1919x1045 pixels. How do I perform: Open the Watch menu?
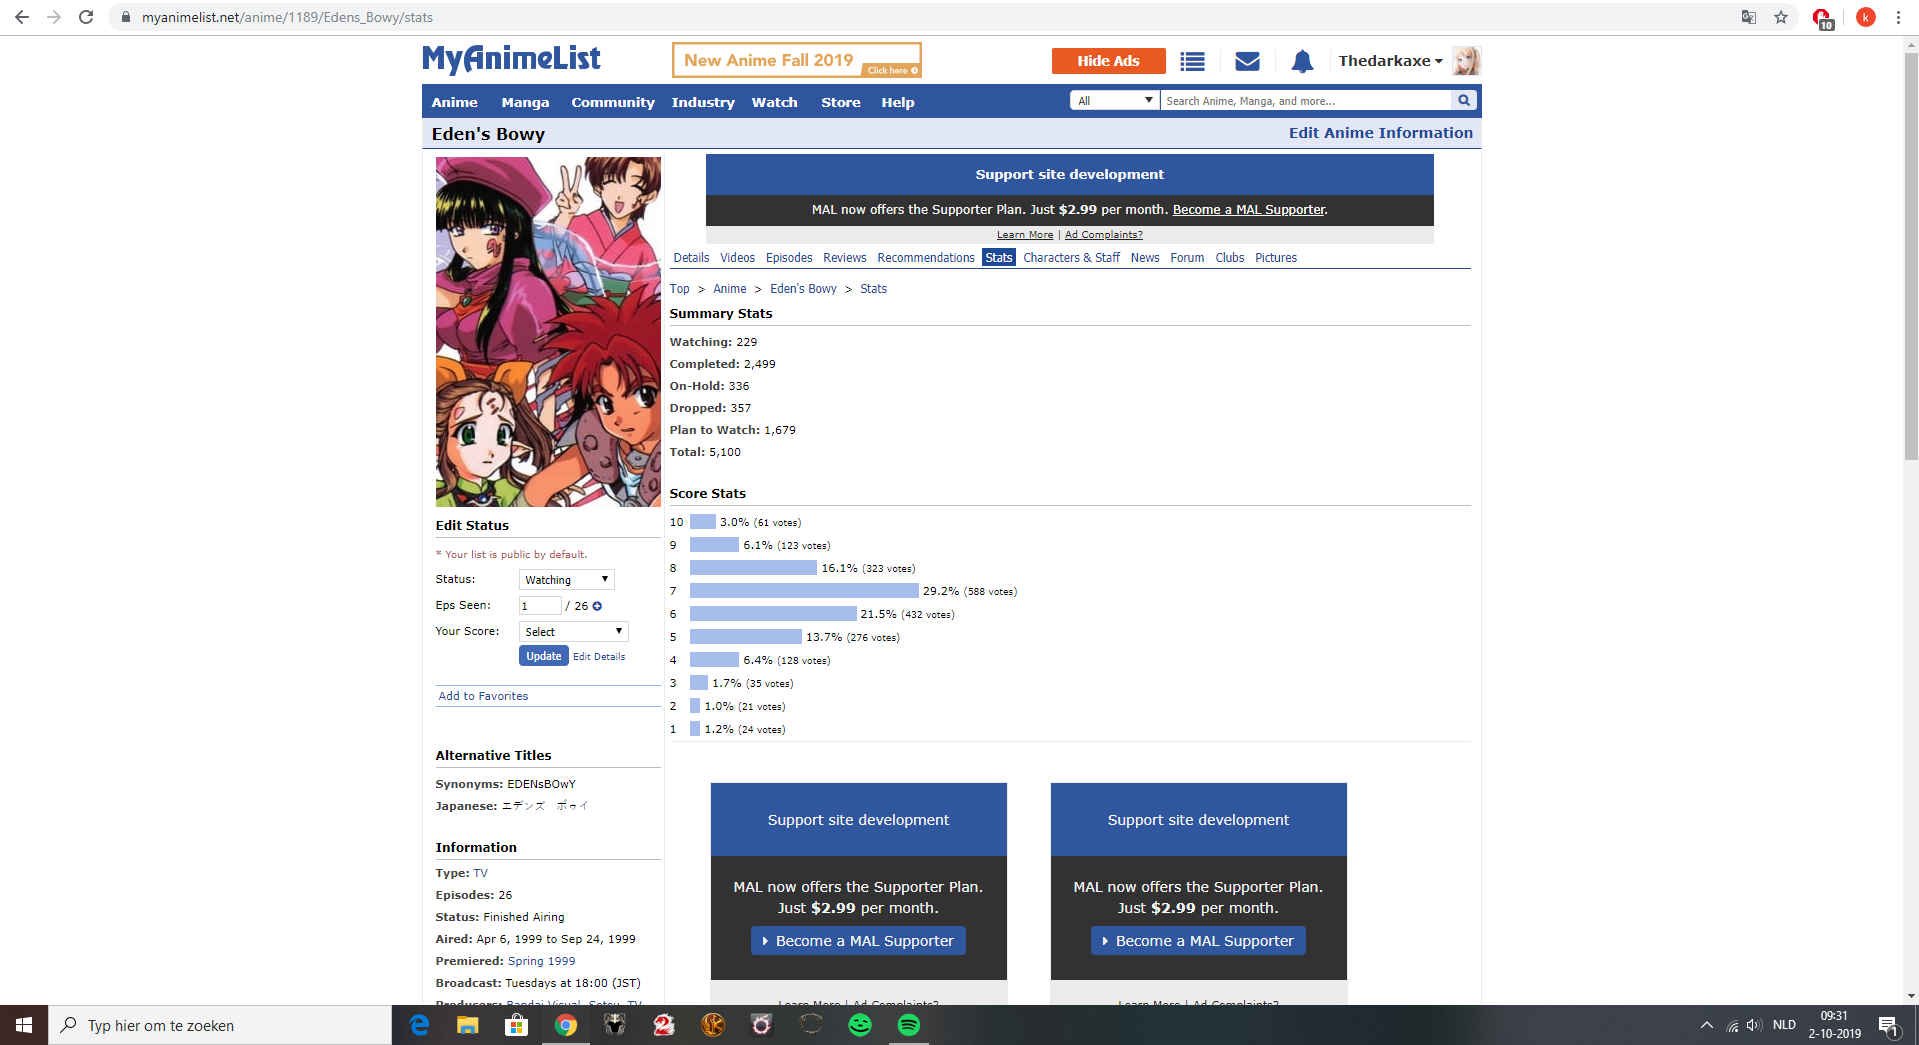tap(775, 102)
